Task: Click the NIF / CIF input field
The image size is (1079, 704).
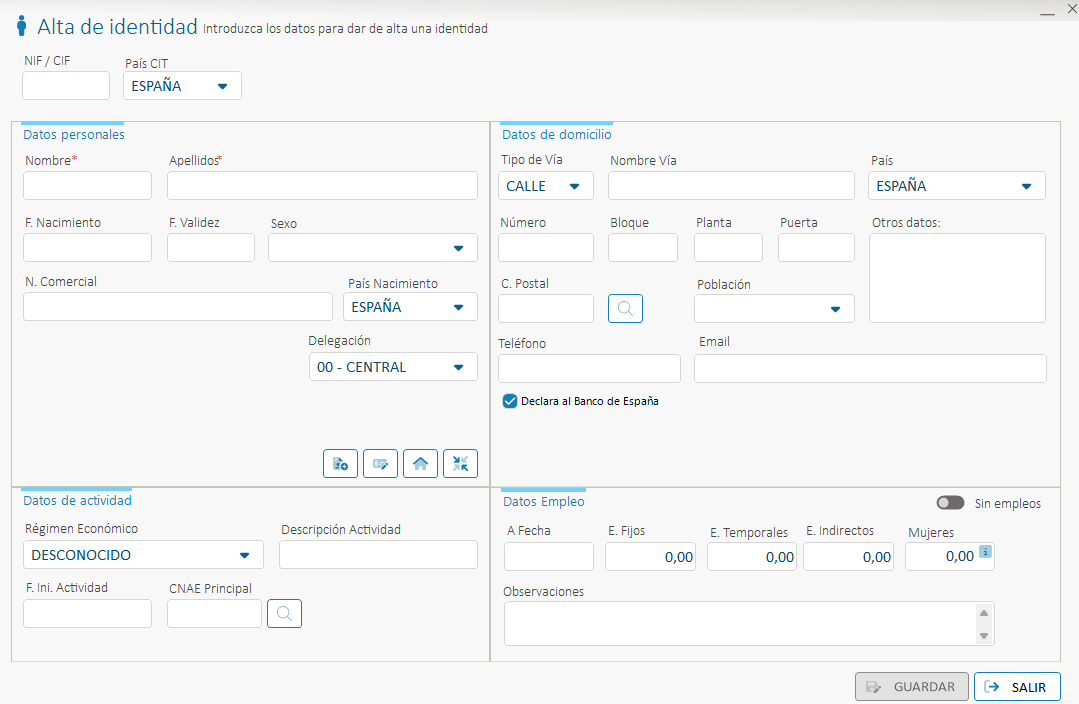Action: tap(66, 86)
